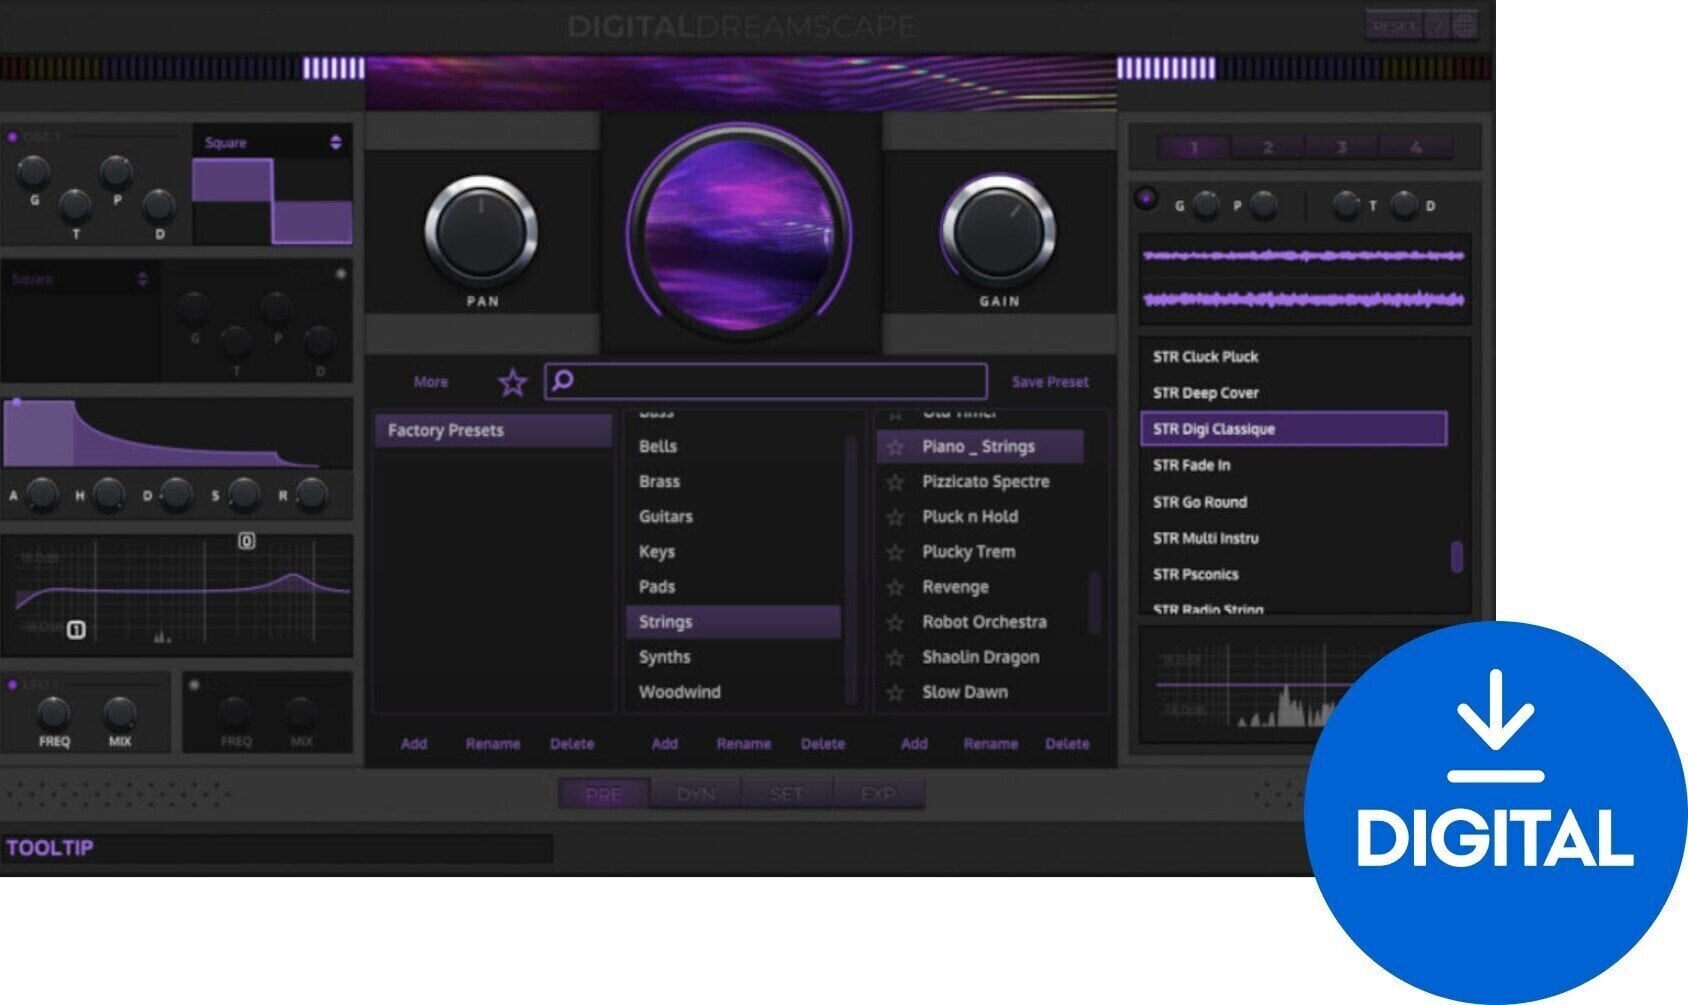Viewport: 1688px width, 1005px height.
Task: Star the Slow Dawn preset
Action: 893,692
